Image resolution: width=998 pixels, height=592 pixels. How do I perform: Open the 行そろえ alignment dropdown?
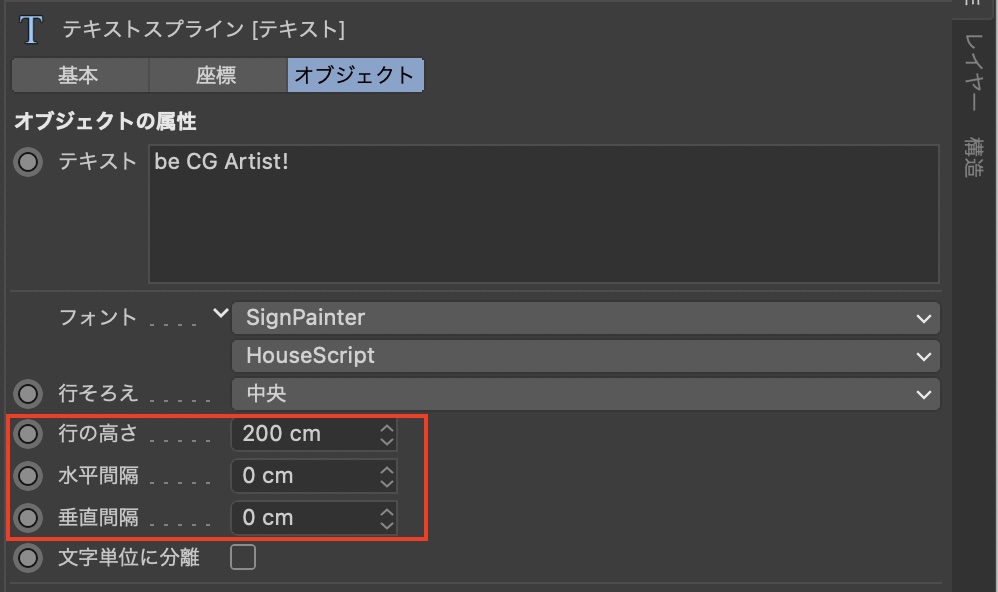pos(585,394)
